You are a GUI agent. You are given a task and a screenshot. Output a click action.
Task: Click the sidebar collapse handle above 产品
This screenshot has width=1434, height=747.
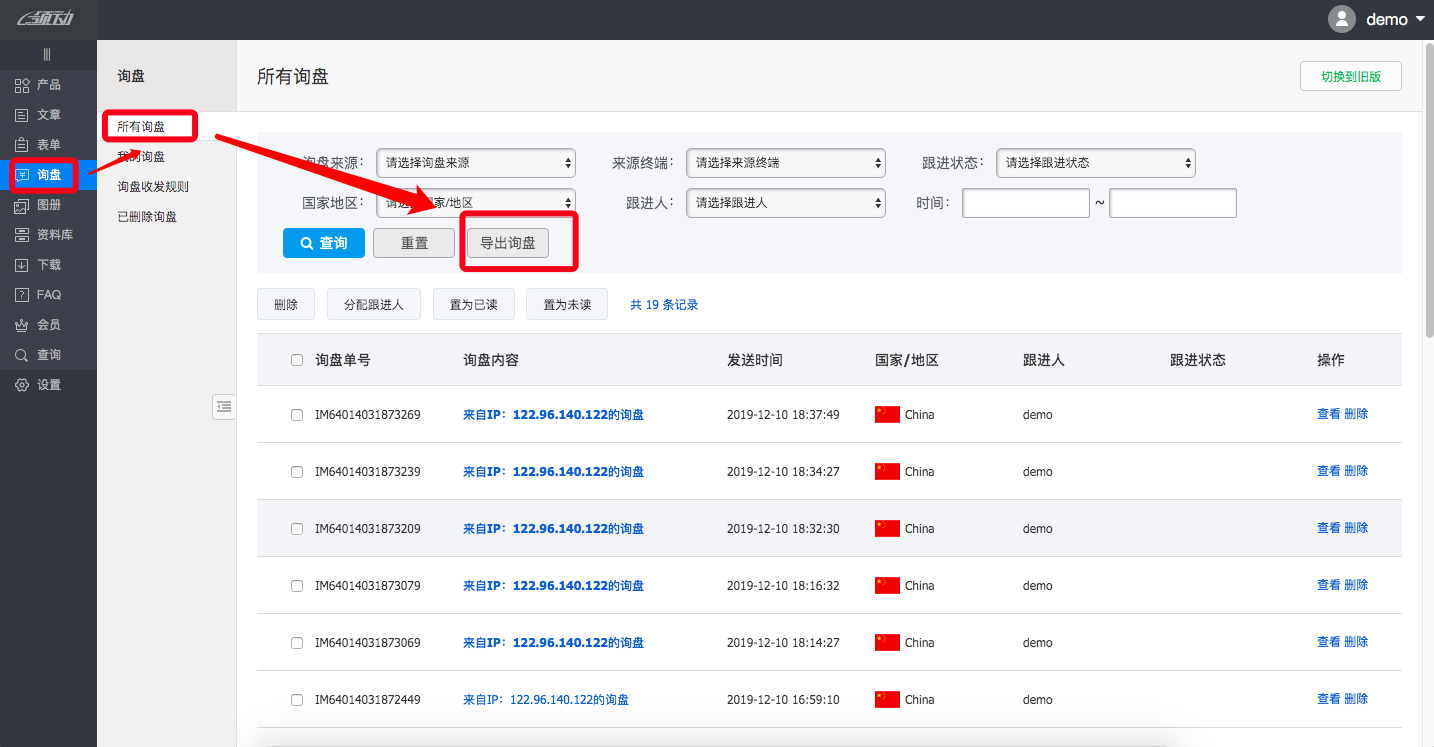pos(48,54)
